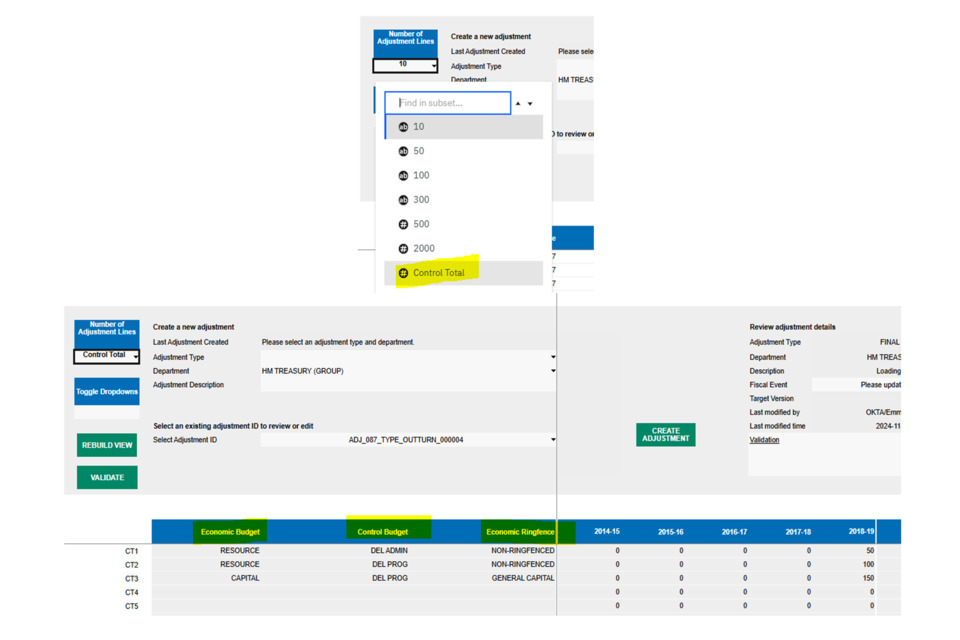
Task: Choose the '500' option in the list
Action: (x=421, y=224)
